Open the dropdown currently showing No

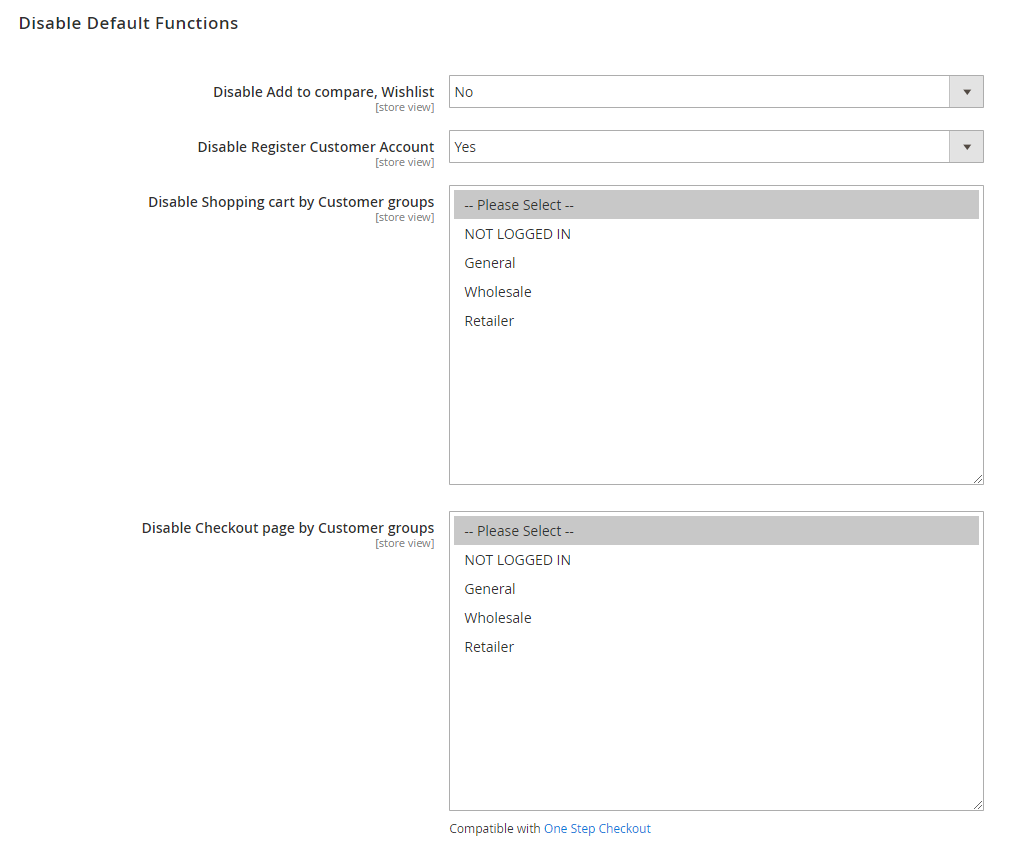tap(700, 92)
